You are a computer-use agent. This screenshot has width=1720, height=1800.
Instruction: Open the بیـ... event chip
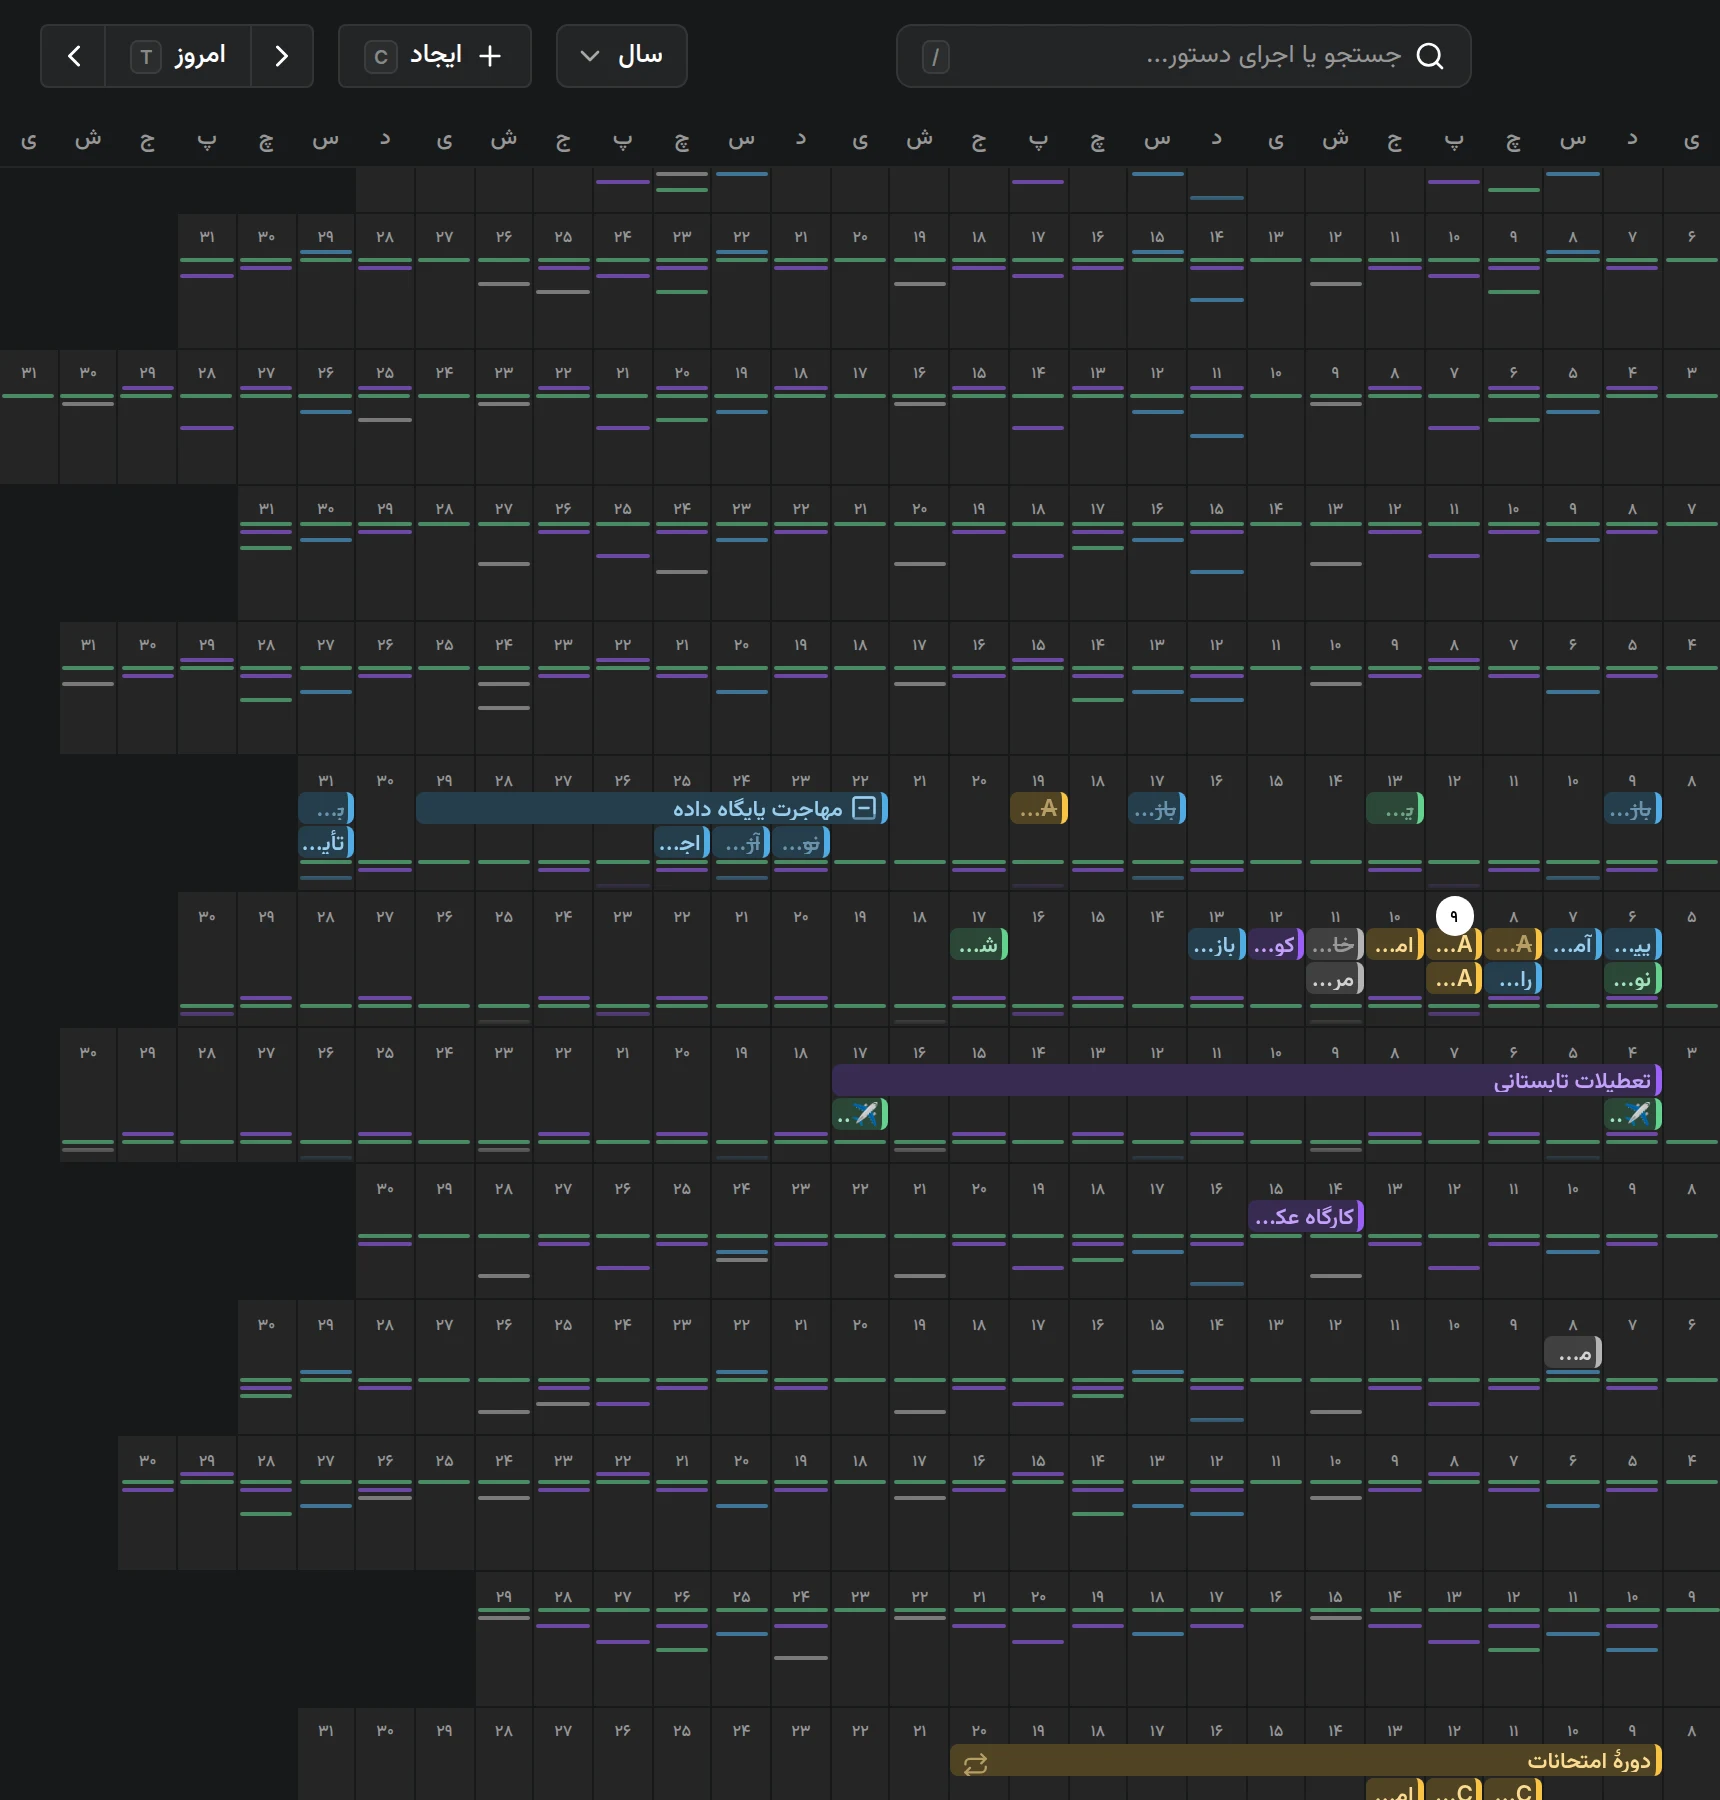click(x=1633, y=944)
